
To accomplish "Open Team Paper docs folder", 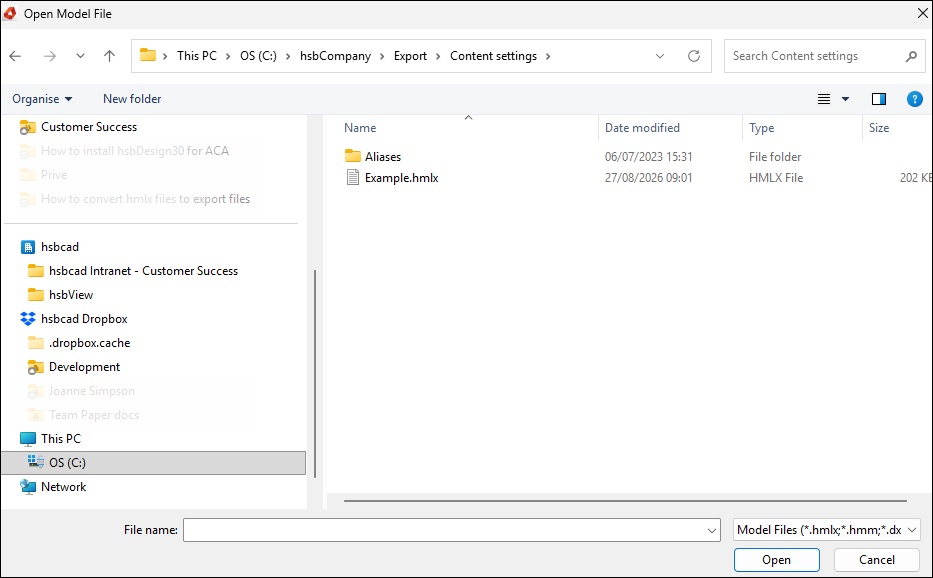I will click(93, 415).
